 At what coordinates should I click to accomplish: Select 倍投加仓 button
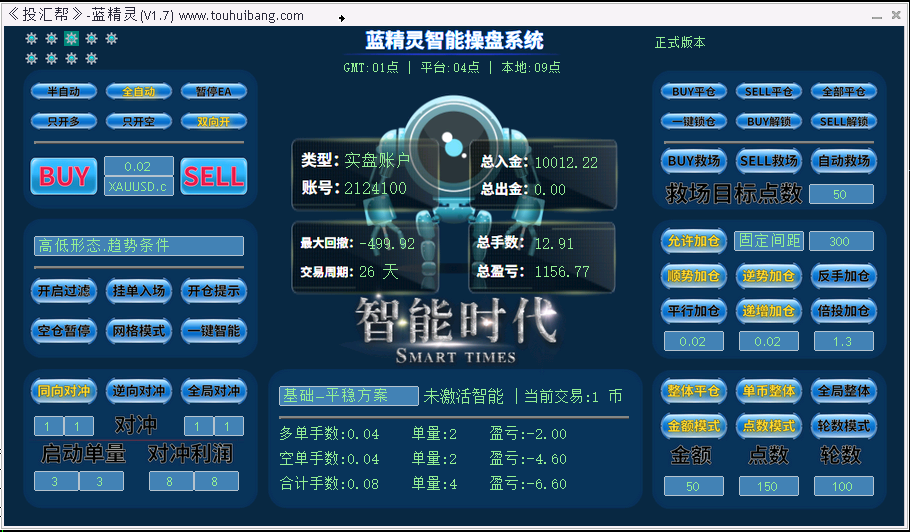pyautogui.click(x=843, y=311)
